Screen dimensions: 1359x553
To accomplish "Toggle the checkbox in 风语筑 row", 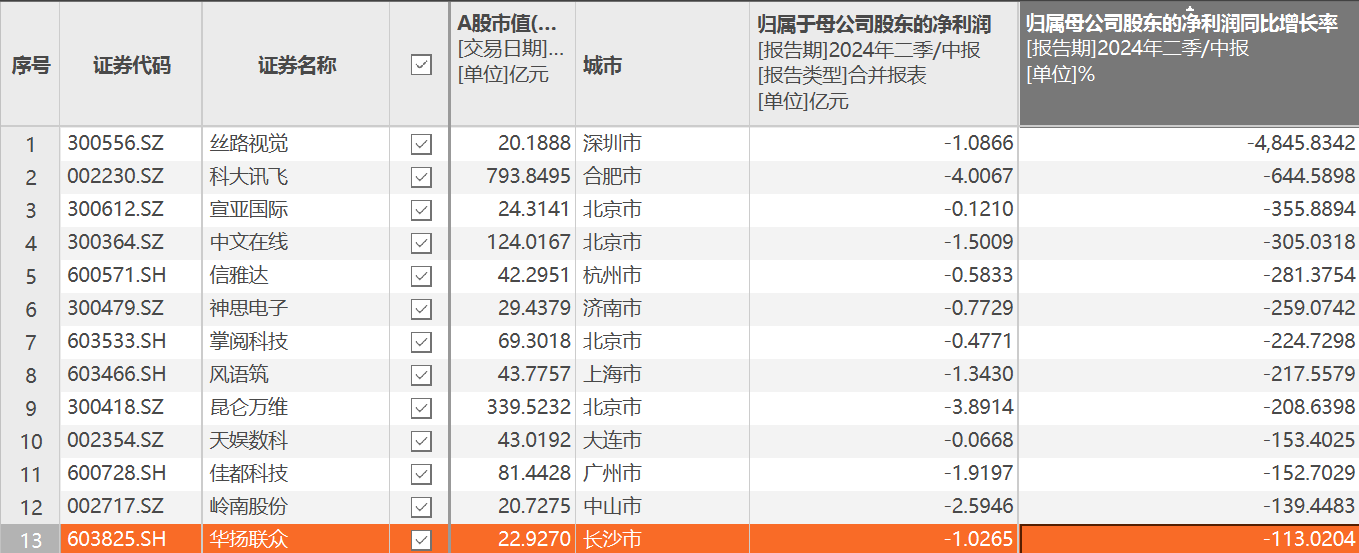I will [x=421, y=375].
